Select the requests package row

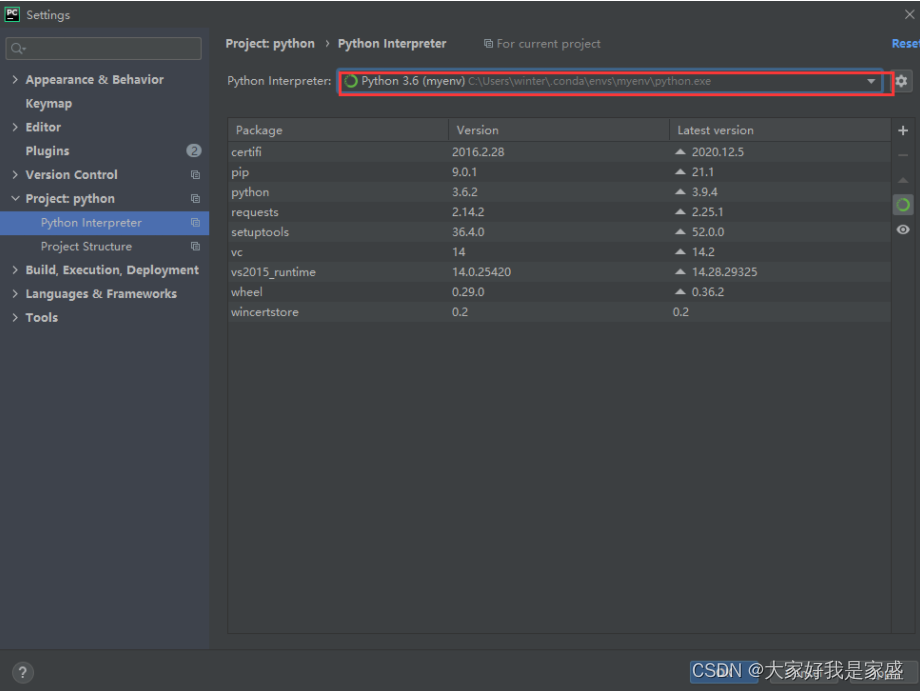pyautogui.click(x=559, y=212)
